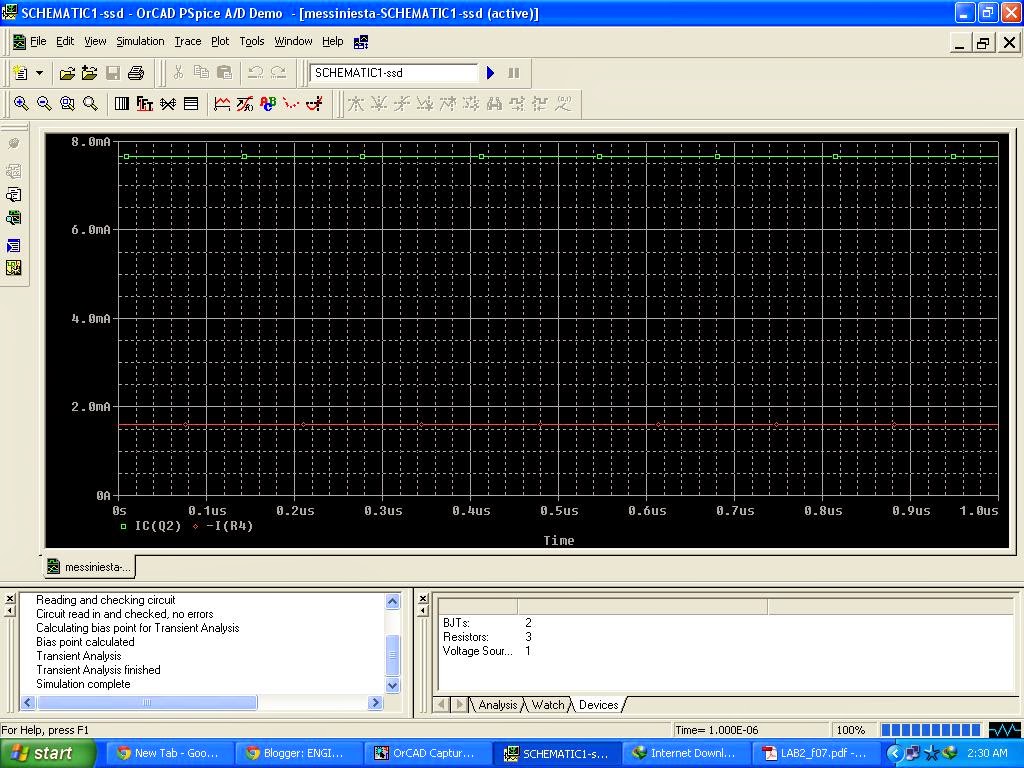The image size is (1024, 768).
Task: Toggle the cursor icon
Action: pyautogui.click(x=314, y=103)
